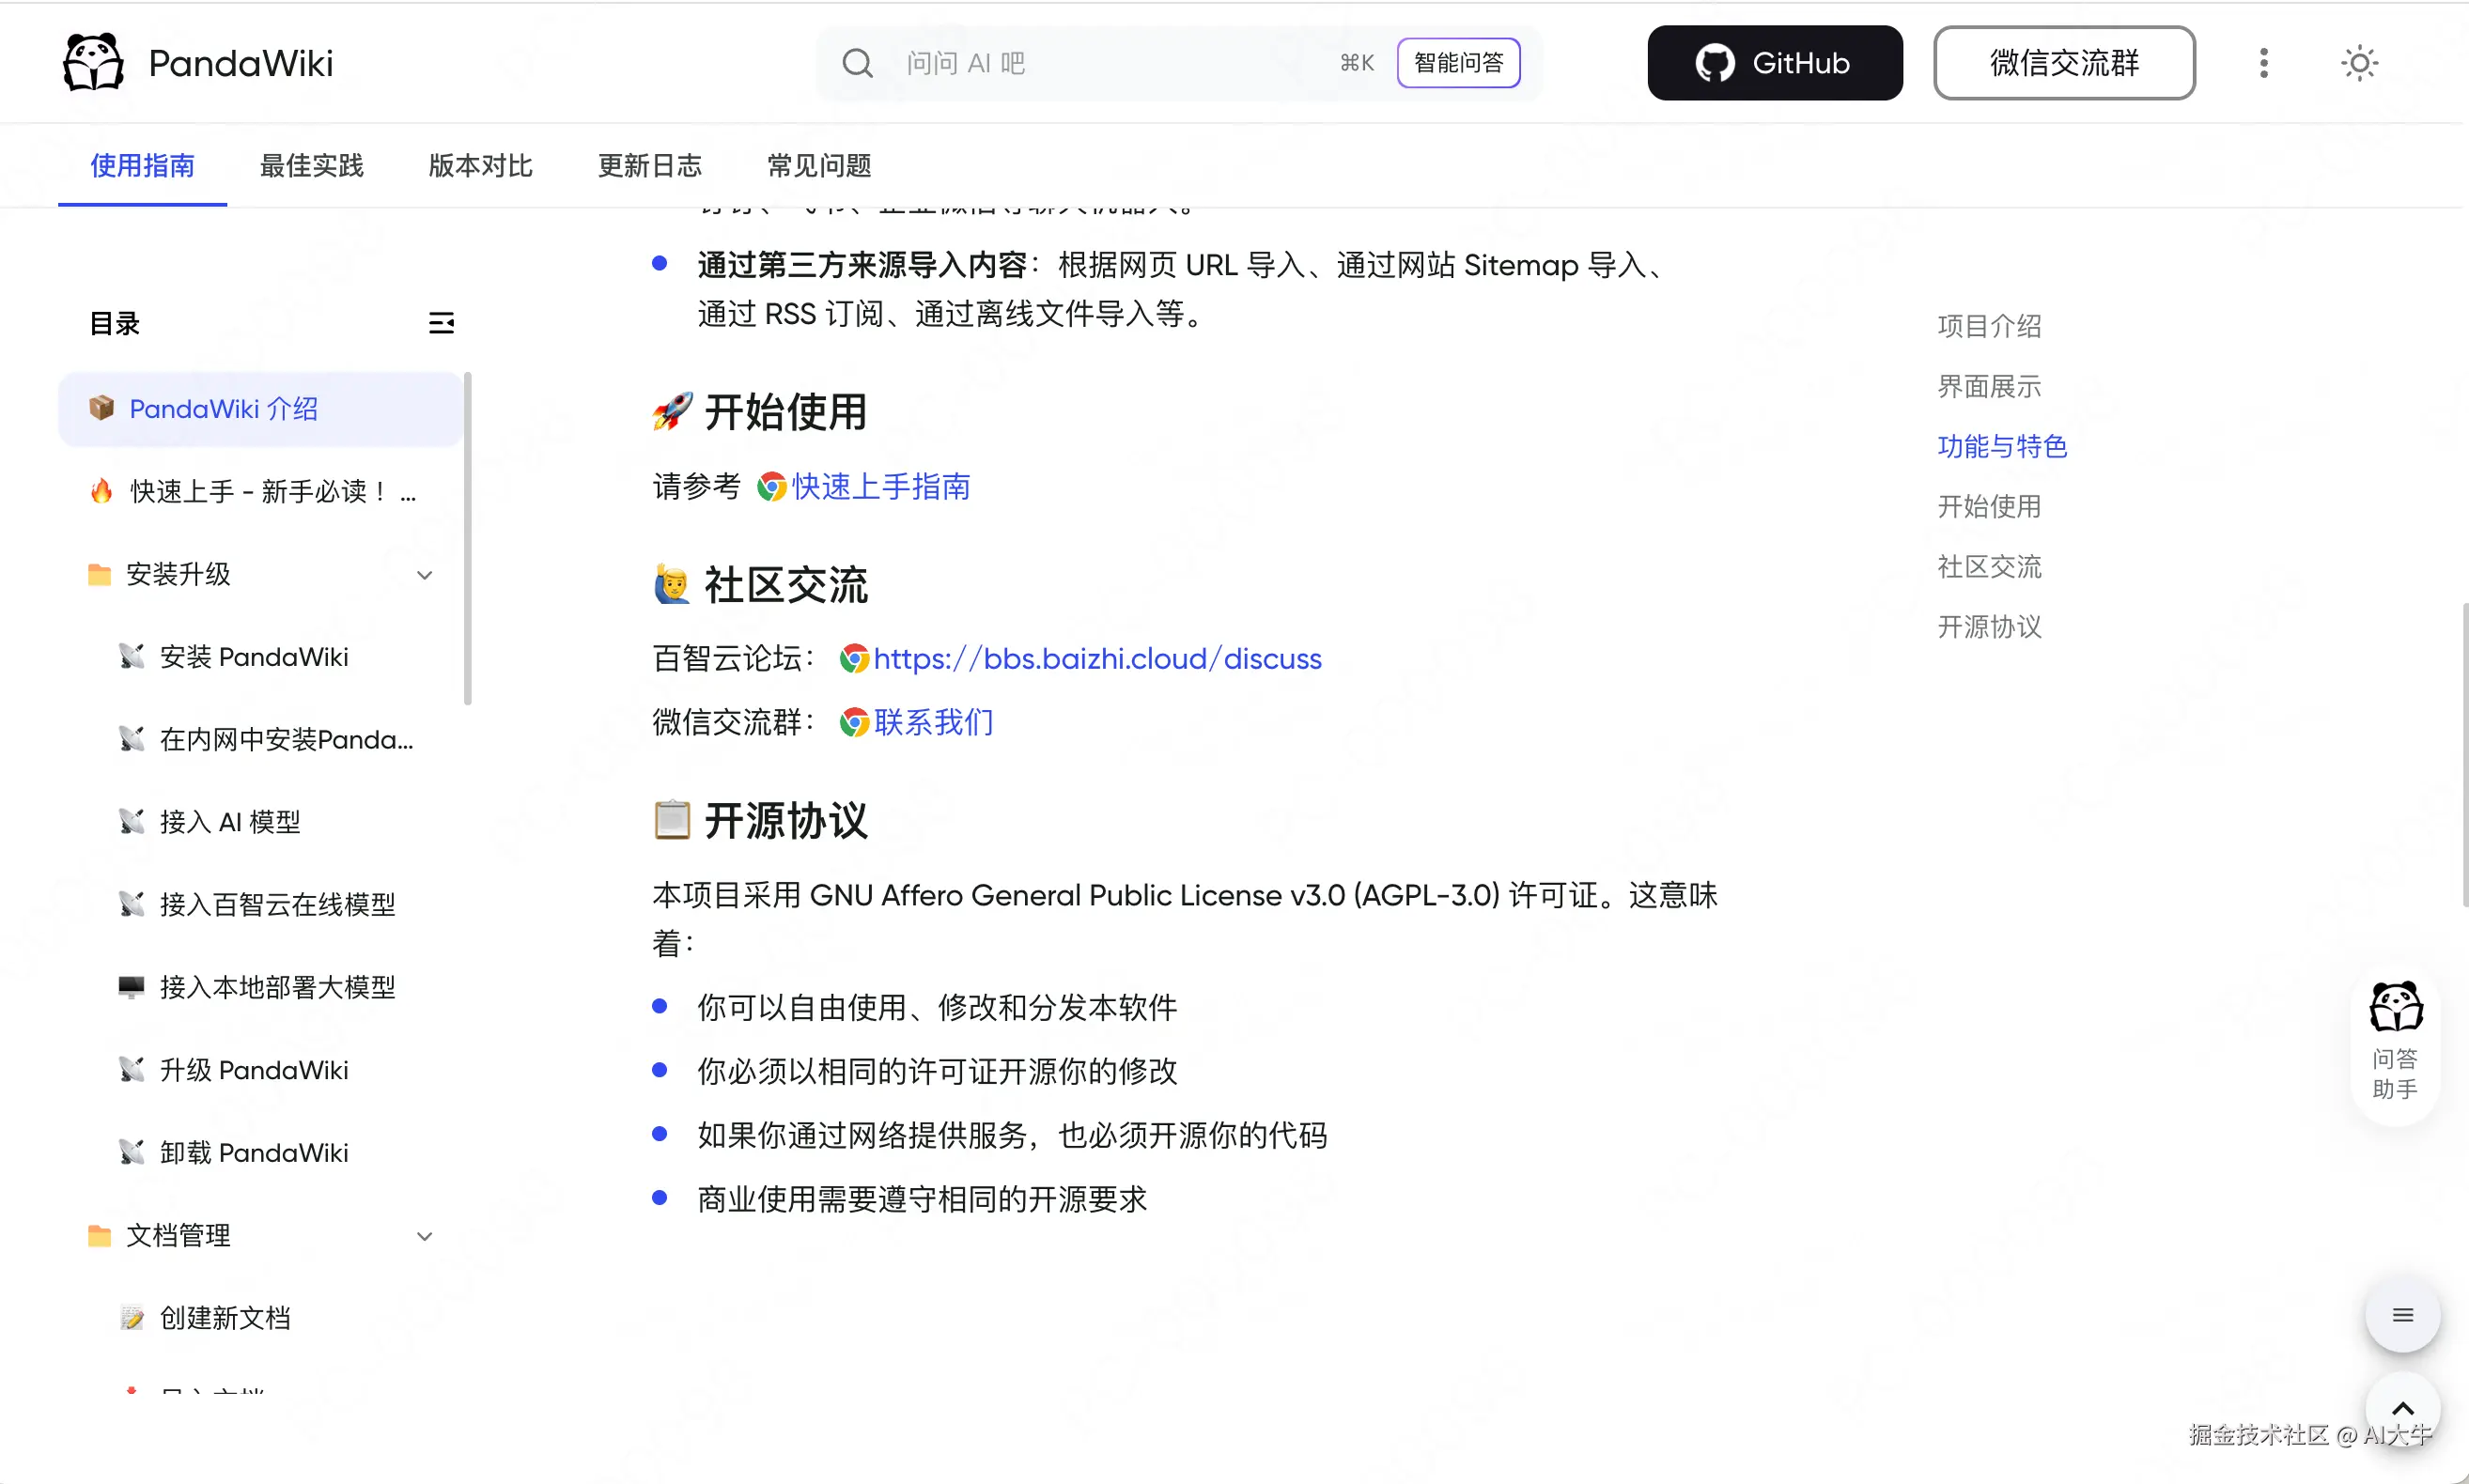Open GitHub button with octocat icon
Image resolution: width=2469 pixels, height=1484 pixels.
pos(1774,63)
